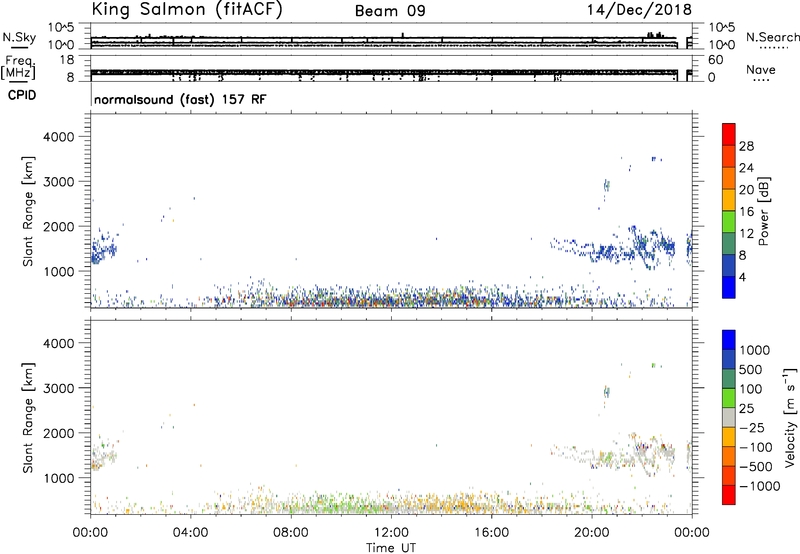Screen dimensions: 800x554
Task: Click the '4' tick on power colorbar
Action: [743, 277]
